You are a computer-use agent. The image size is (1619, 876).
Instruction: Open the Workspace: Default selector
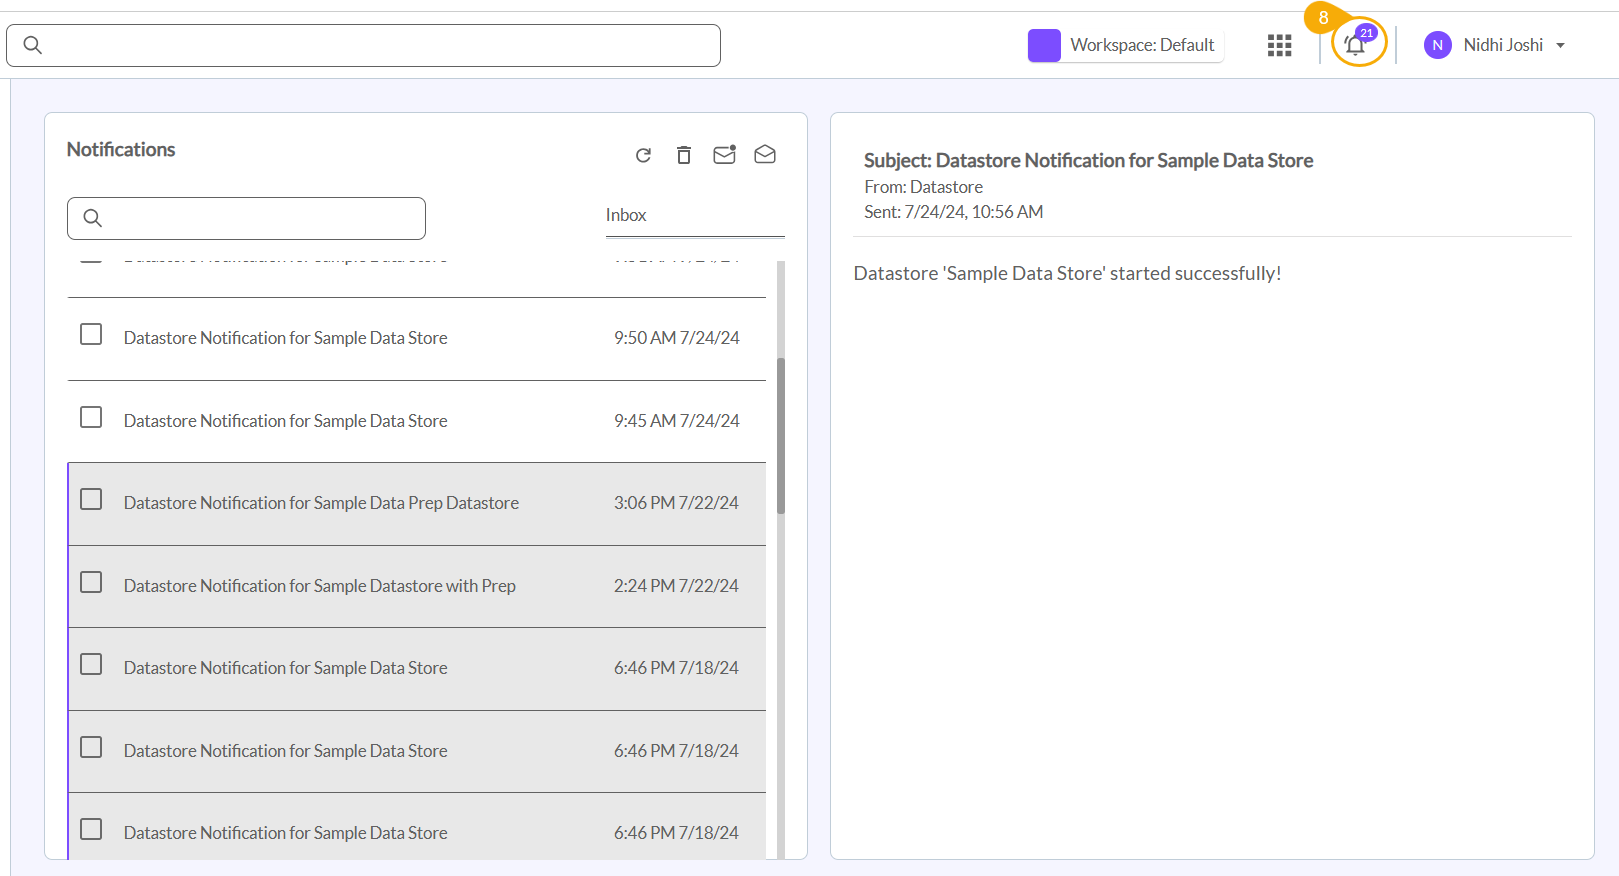(1141, 45)
